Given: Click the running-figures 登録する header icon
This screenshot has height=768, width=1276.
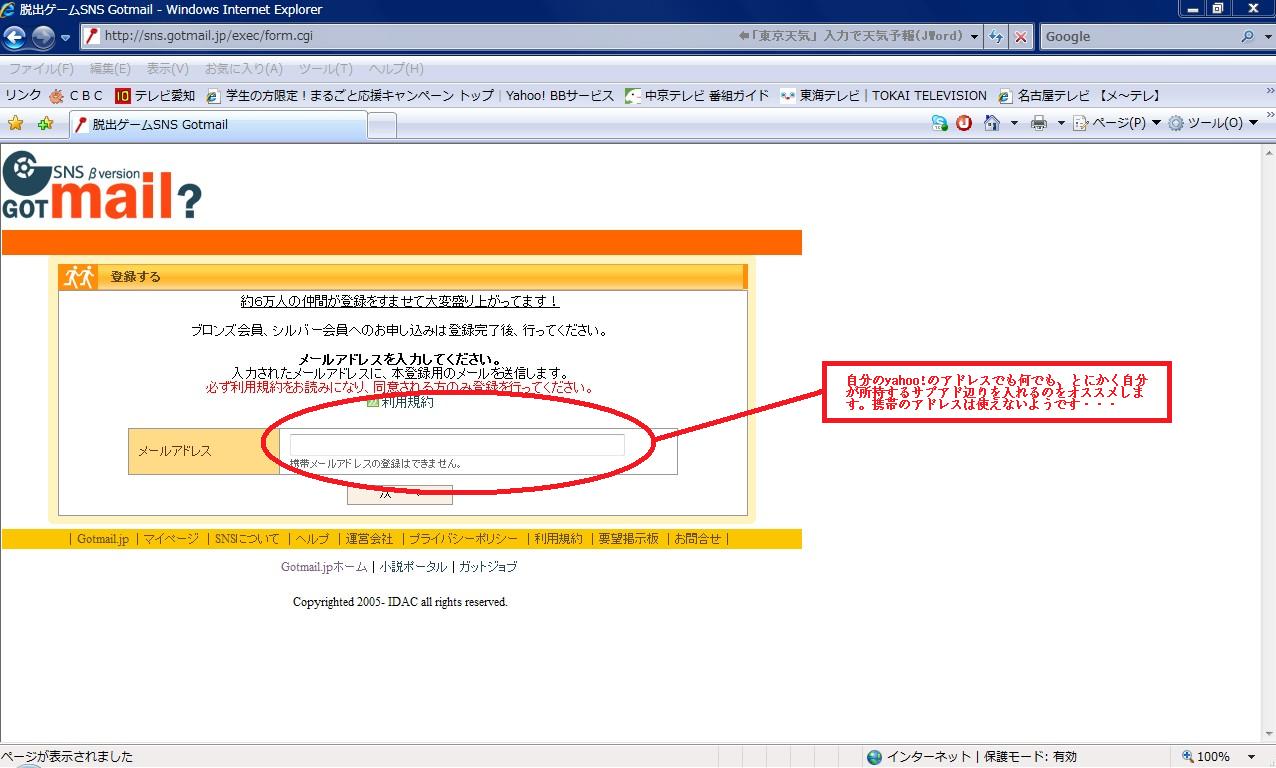Looking at the screenshot, I should [79, 277].
